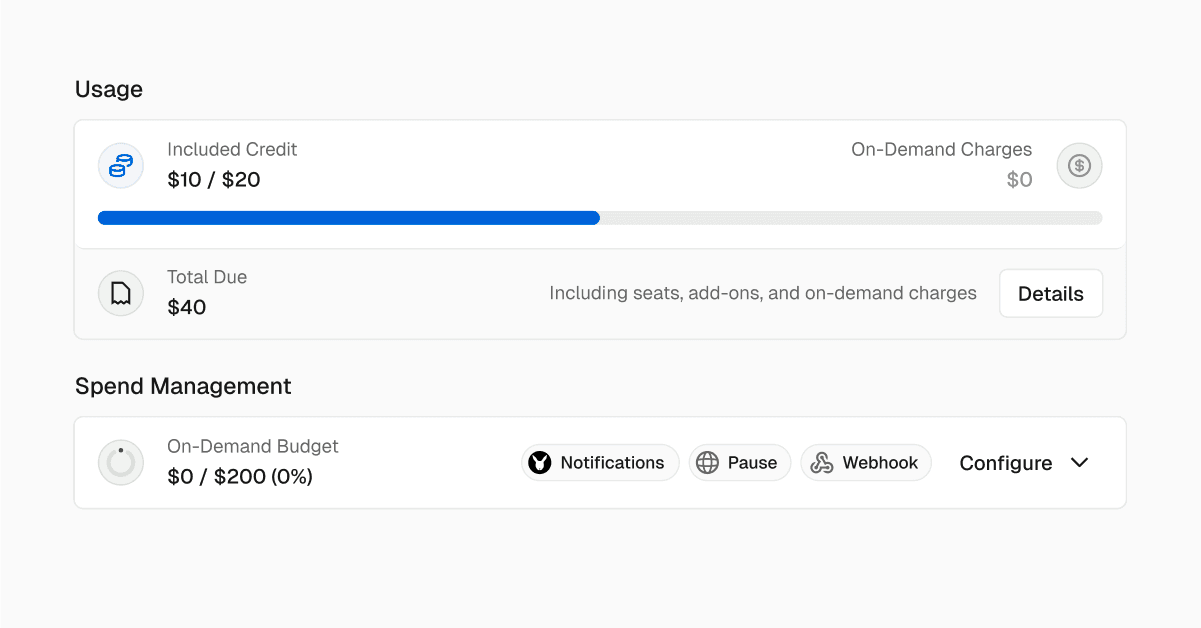
Task: Click the 'Including seats, add-ons' description text
Action: point(762,294)
